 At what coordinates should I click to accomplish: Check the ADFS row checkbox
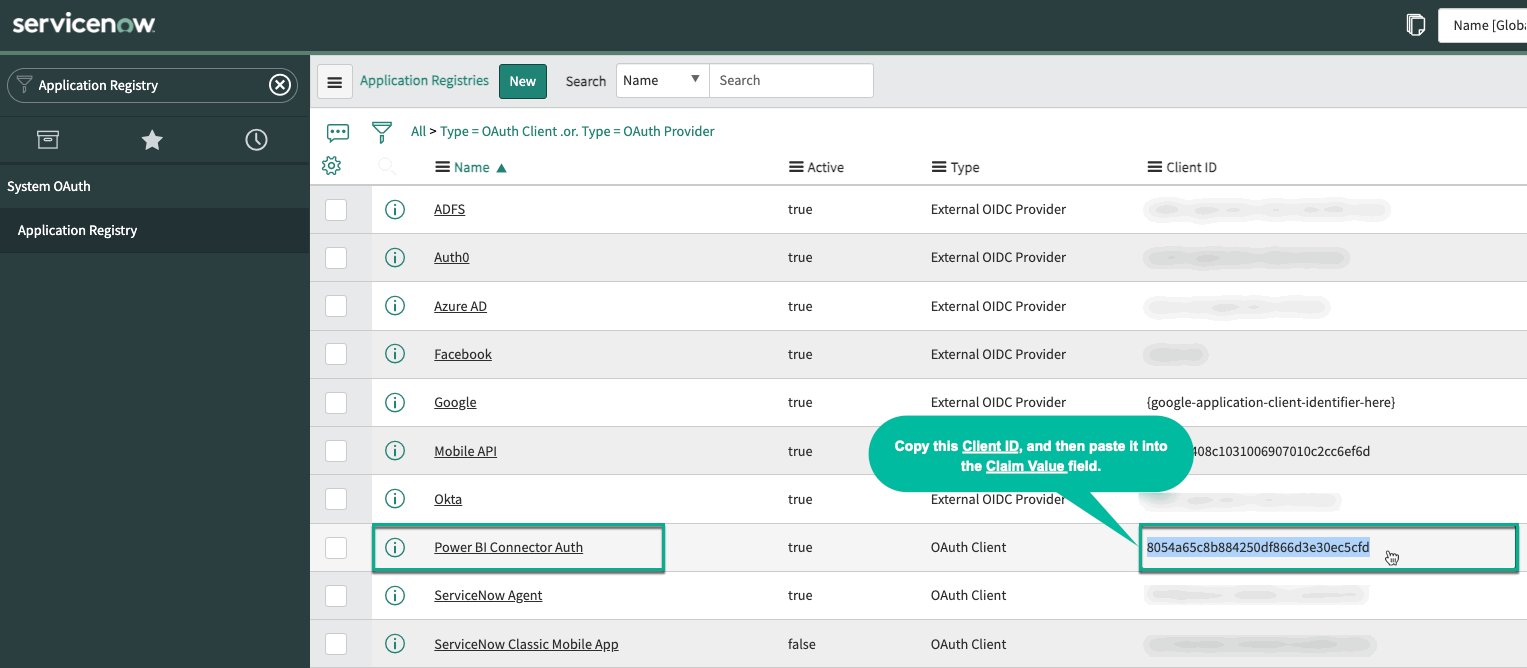336,210
